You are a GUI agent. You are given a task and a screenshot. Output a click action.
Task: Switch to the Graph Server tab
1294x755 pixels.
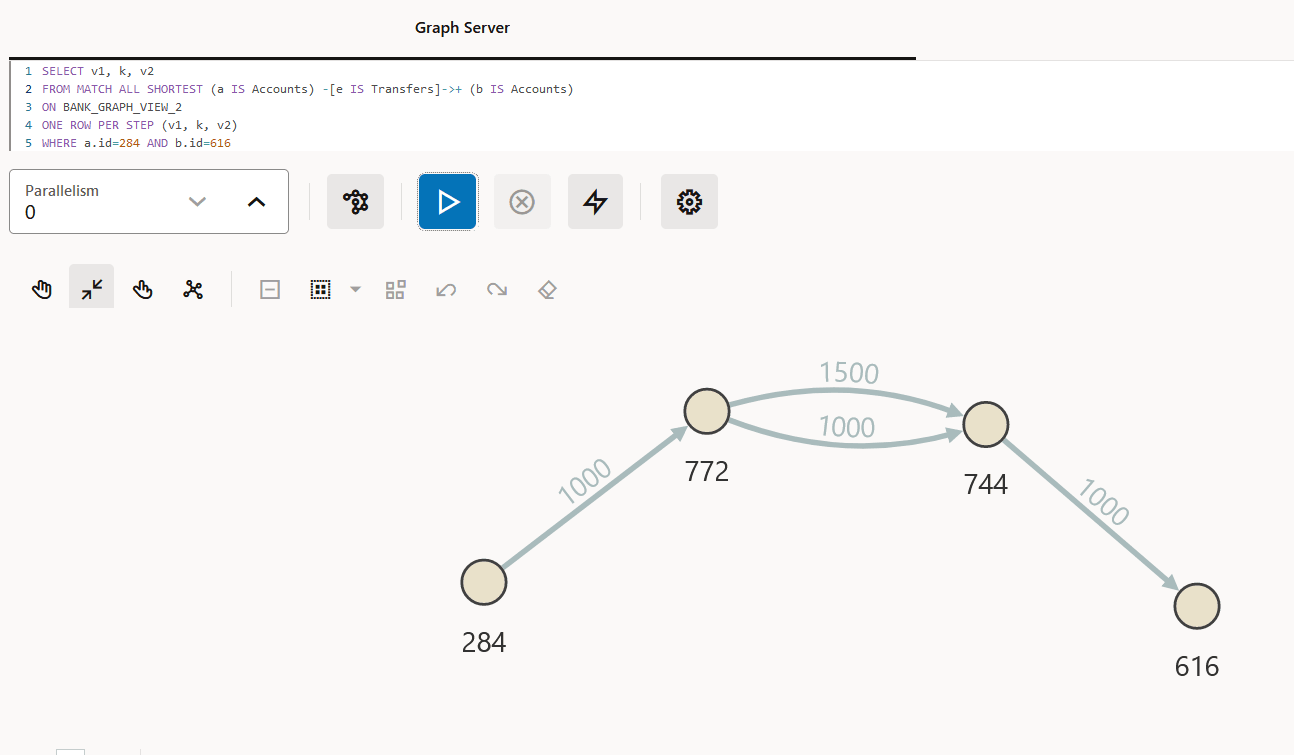462,28
